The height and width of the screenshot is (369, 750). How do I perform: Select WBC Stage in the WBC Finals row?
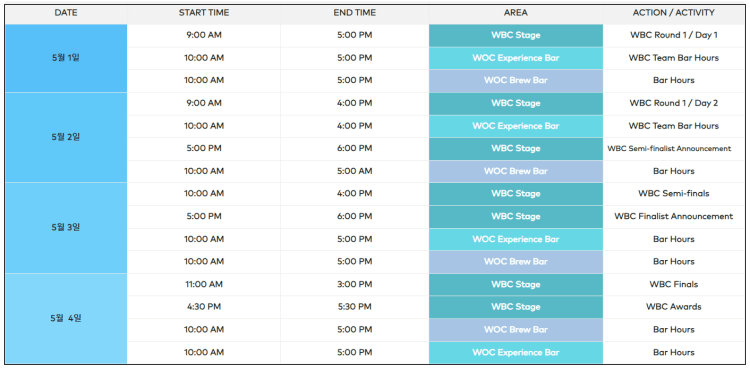(516, 284)
